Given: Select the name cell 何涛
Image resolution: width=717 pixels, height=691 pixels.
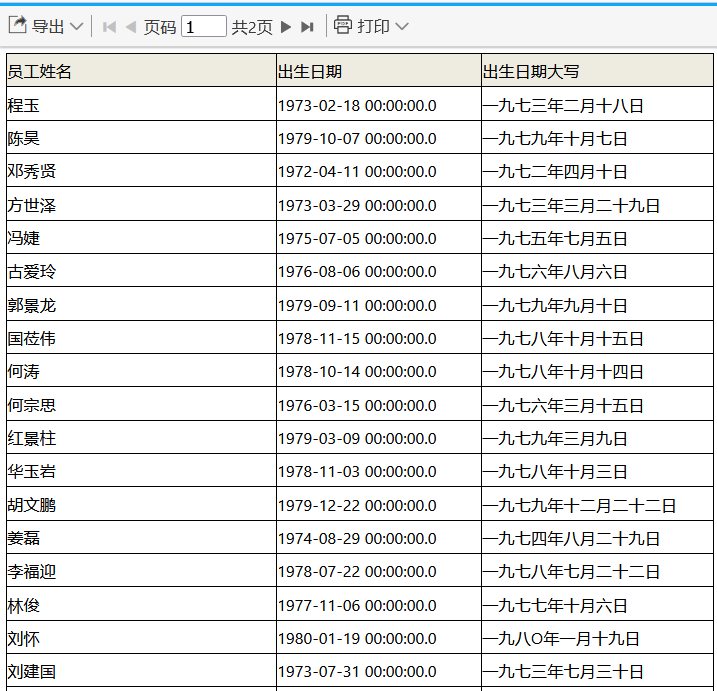Looking at the screenshot, I should (141, 370).
